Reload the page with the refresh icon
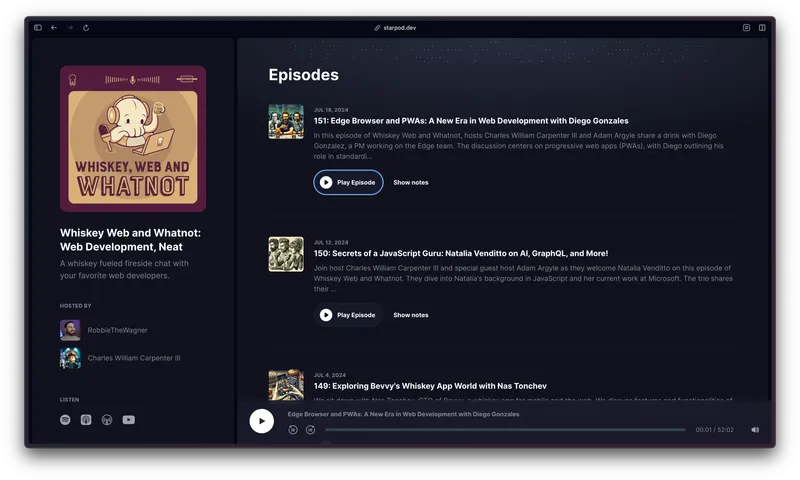 [86, 28]
